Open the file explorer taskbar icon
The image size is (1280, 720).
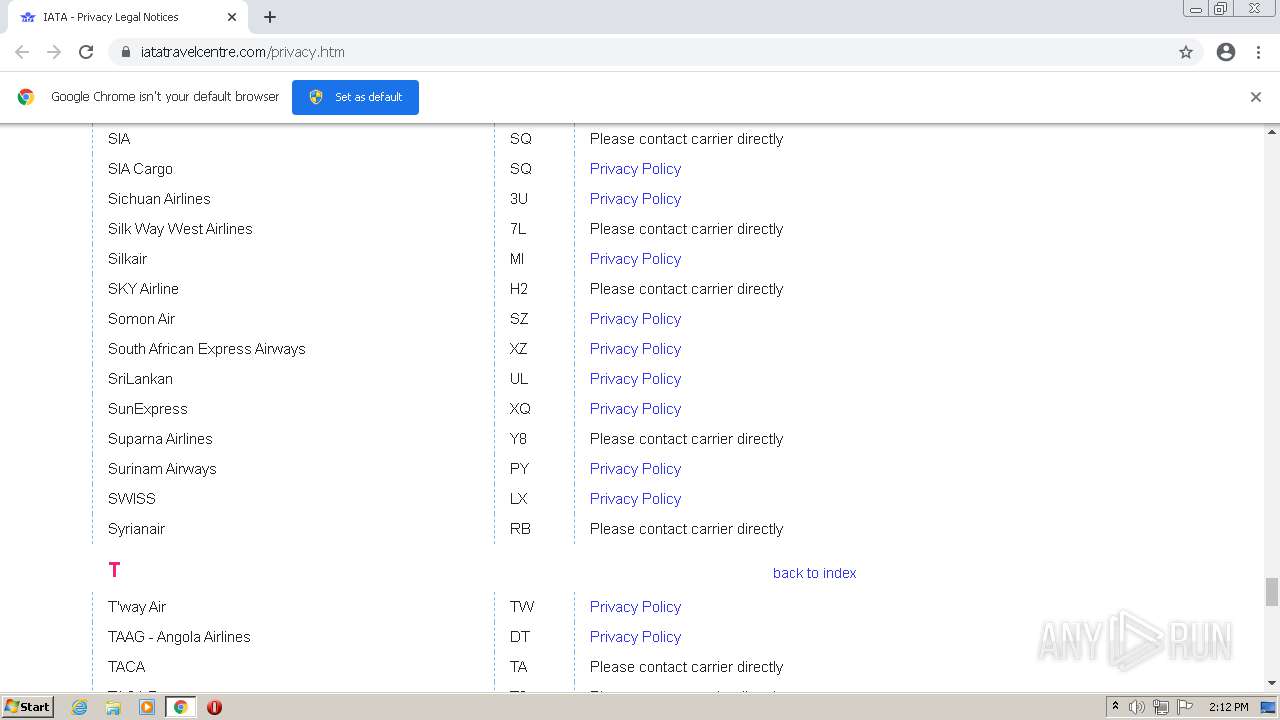(x=113, y=707)
